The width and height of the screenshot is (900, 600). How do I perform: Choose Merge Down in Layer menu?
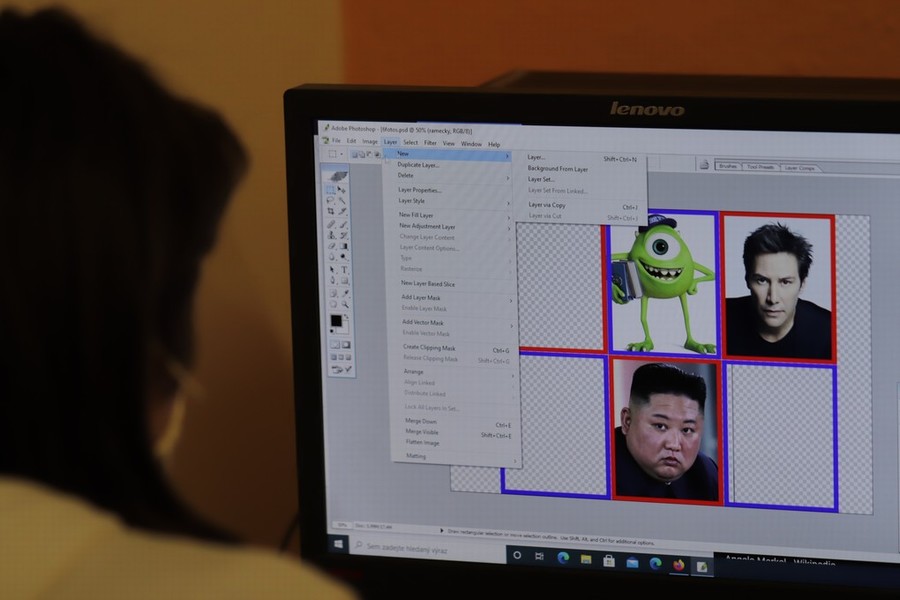[x=421, y=421]
